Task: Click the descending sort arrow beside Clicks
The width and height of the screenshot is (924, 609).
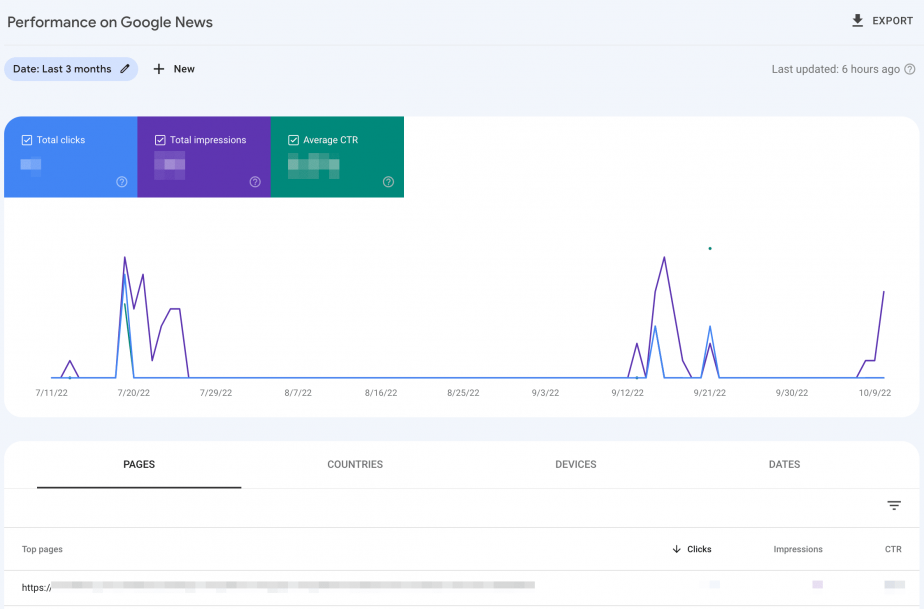Action: (x=676, y=549)
